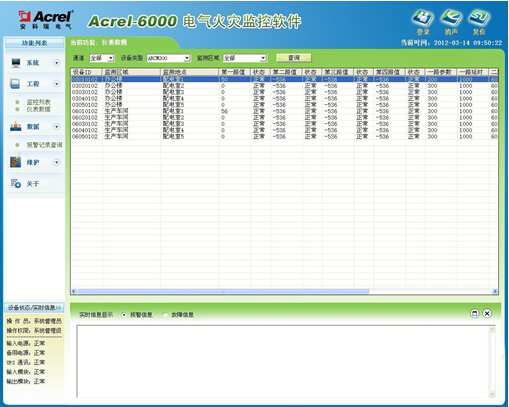Close the real-time info panel
This screenshot has height=407, width=509.
point(487,313)
